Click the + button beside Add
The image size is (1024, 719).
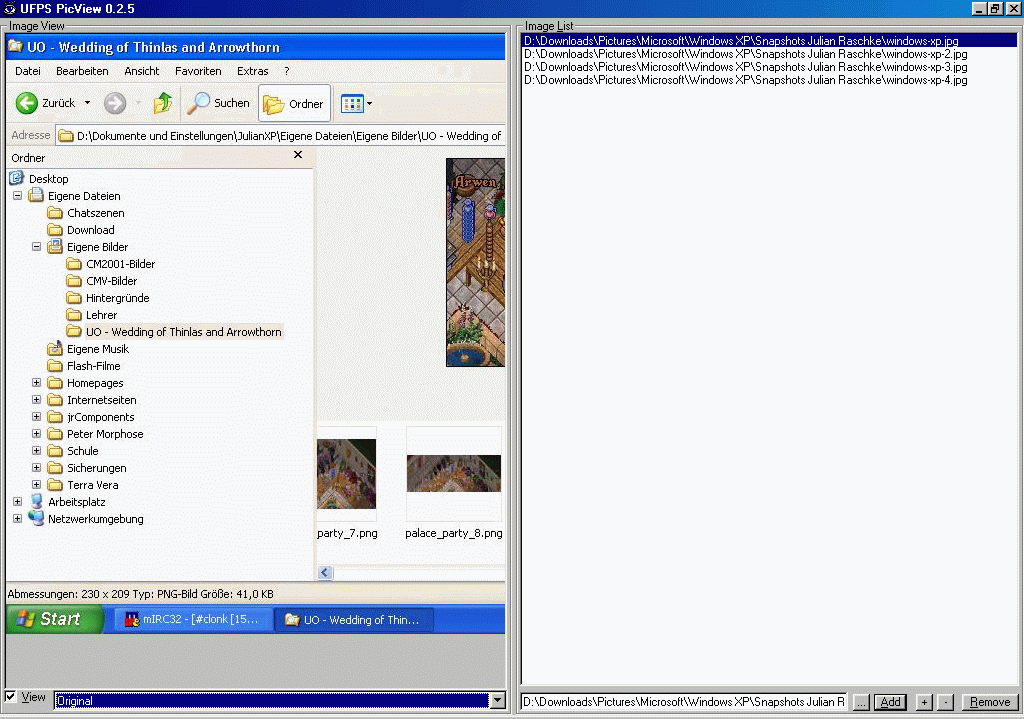(924, 702)
